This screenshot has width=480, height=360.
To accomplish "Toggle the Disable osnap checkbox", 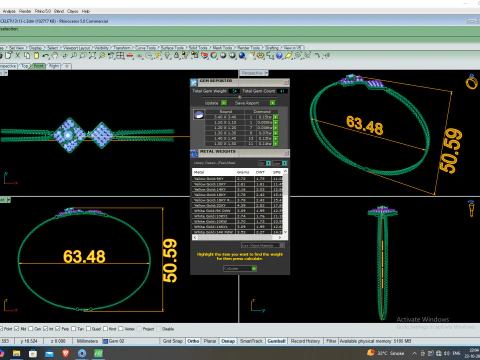I will (159, 329).
